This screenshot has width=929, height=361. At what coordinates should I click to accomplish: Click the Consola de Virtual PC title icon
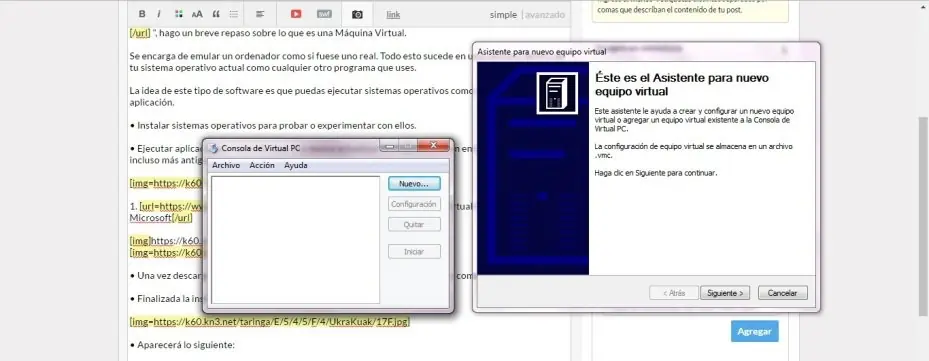click(213, 148)
